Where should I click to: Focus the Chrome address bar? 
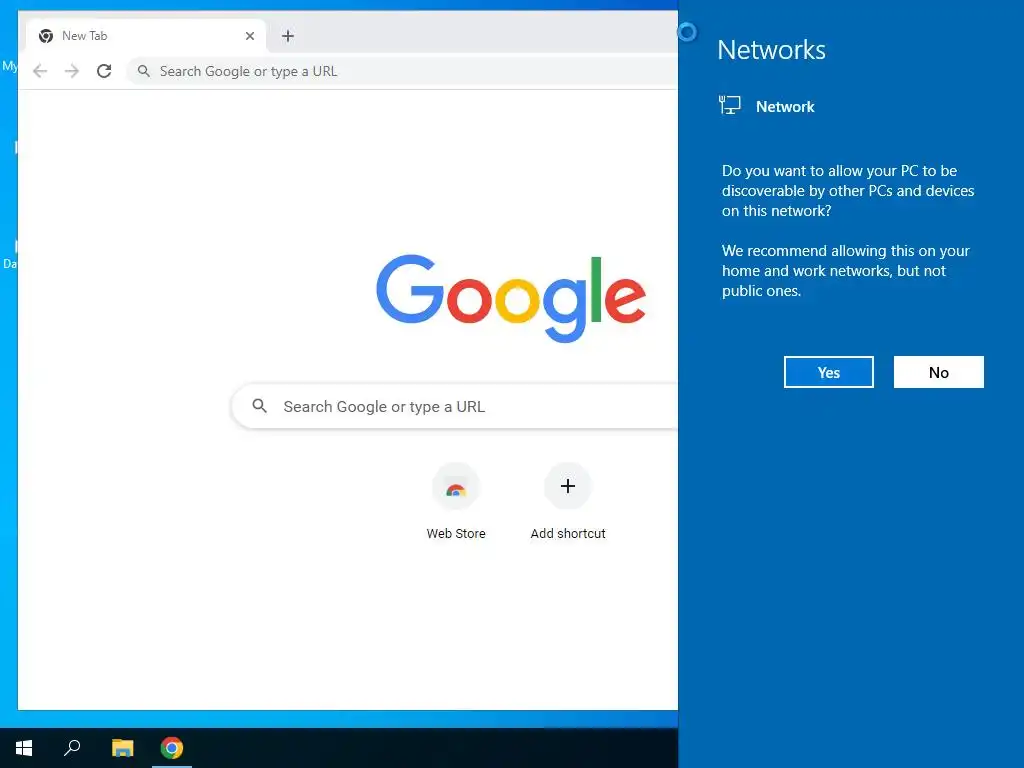click(x=403, y=71)
